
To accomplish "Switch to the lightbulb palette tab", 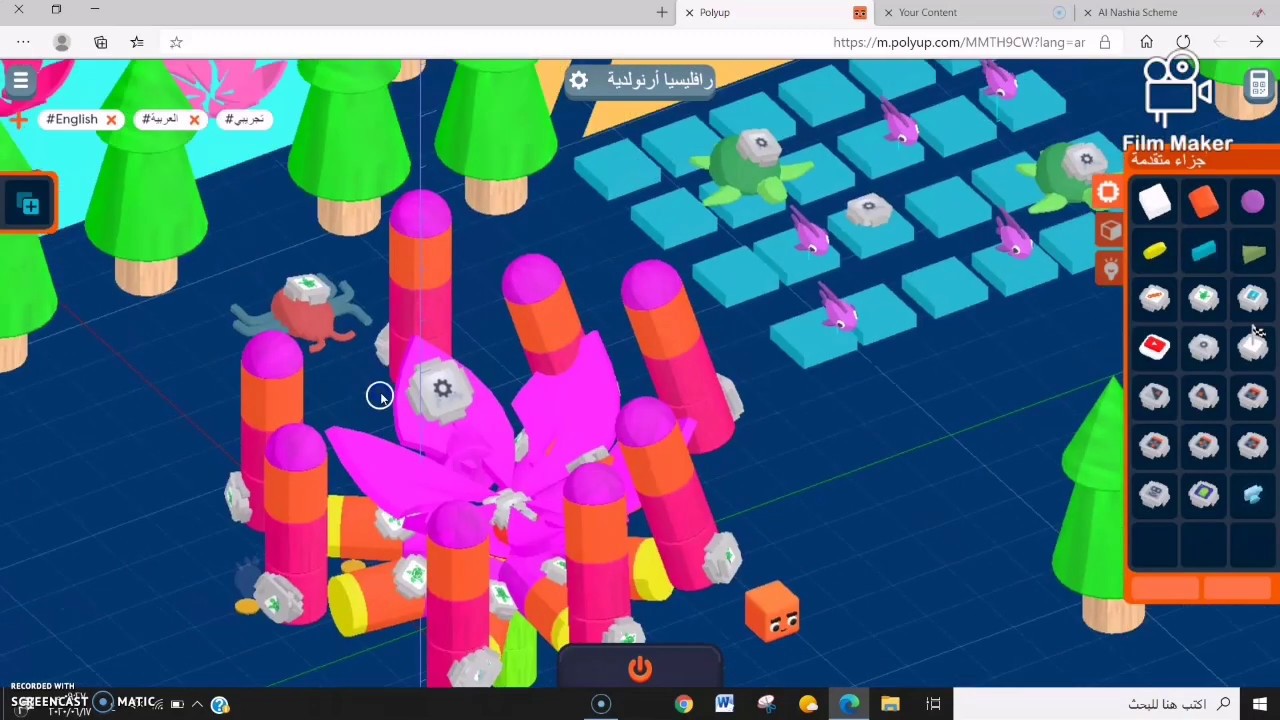I will pyautogui.click(x=1111, y=269).
